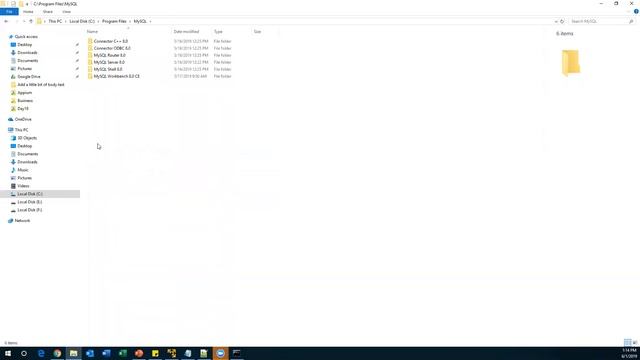
Task: Open the Connector C++ 8.0 folder
Action: pos(111,41)
